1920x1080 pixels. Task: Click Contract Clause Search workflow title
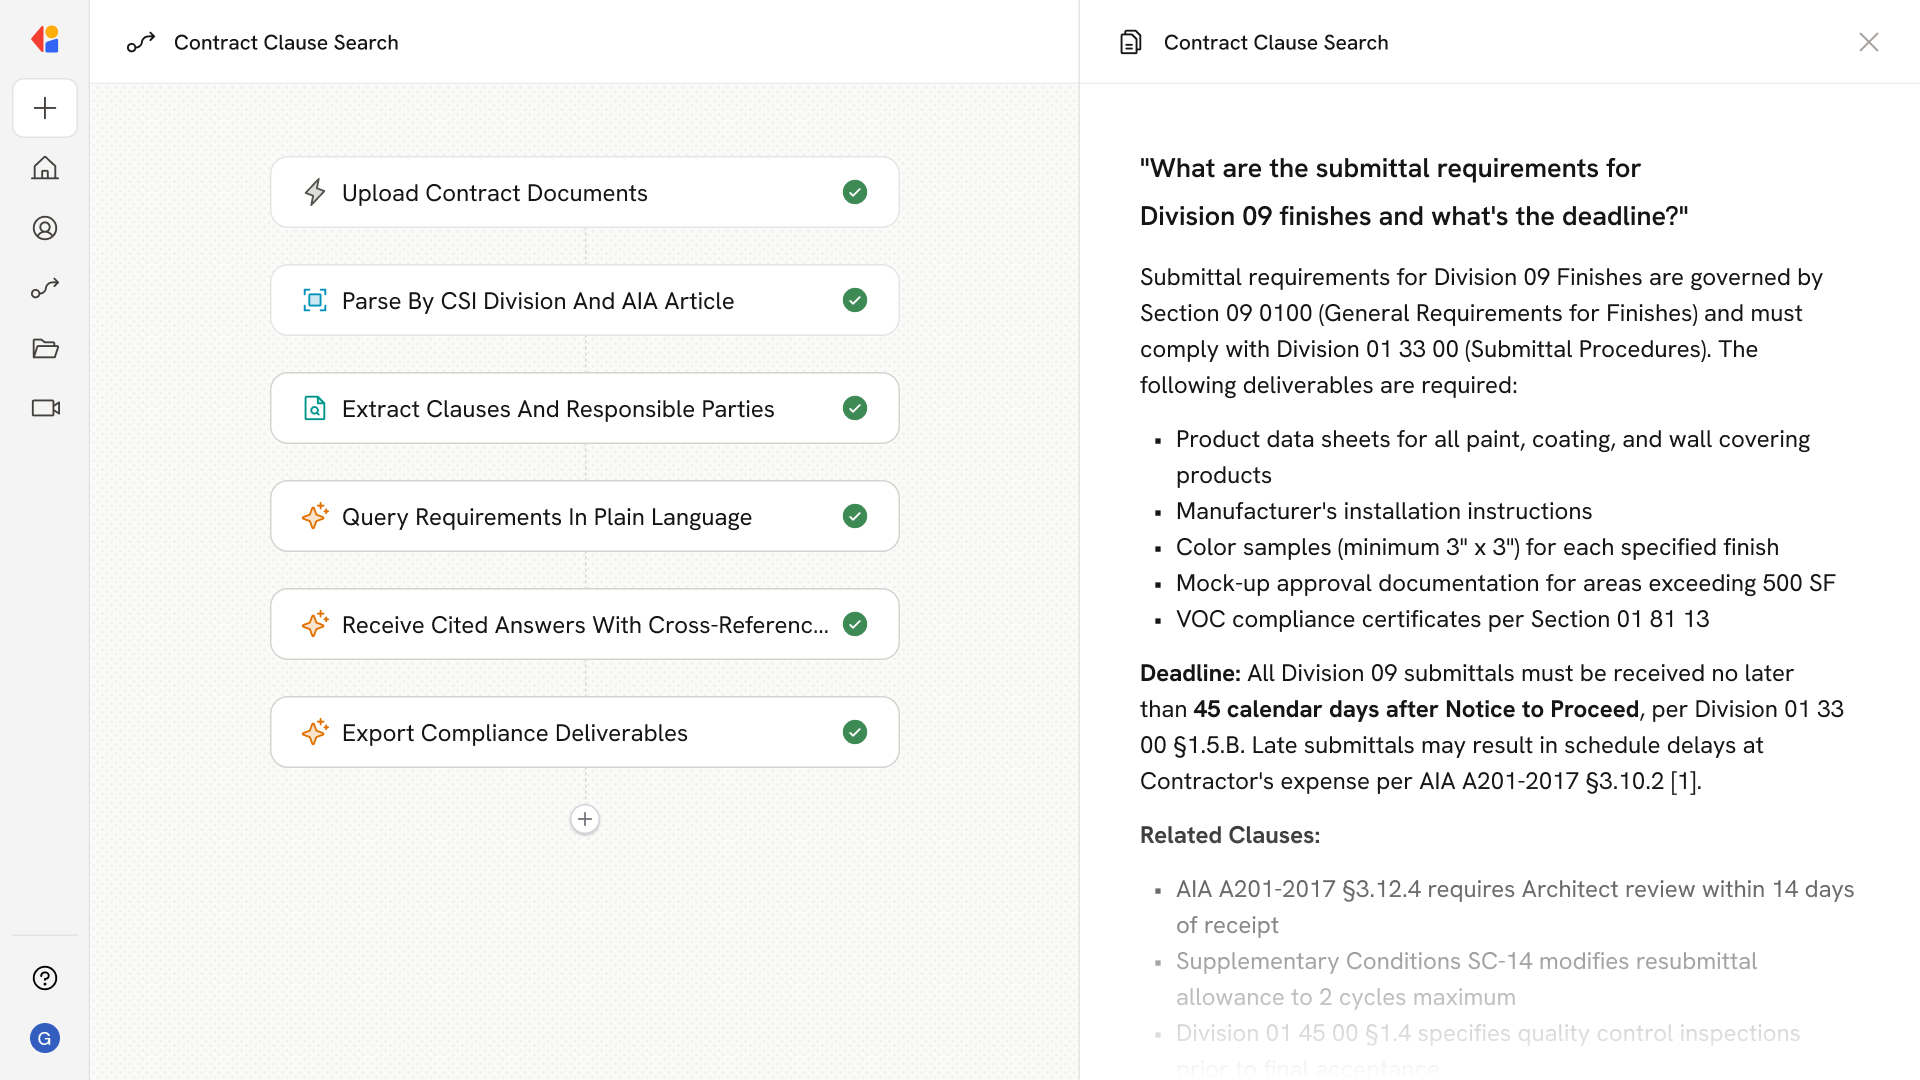tap(286, 42)
